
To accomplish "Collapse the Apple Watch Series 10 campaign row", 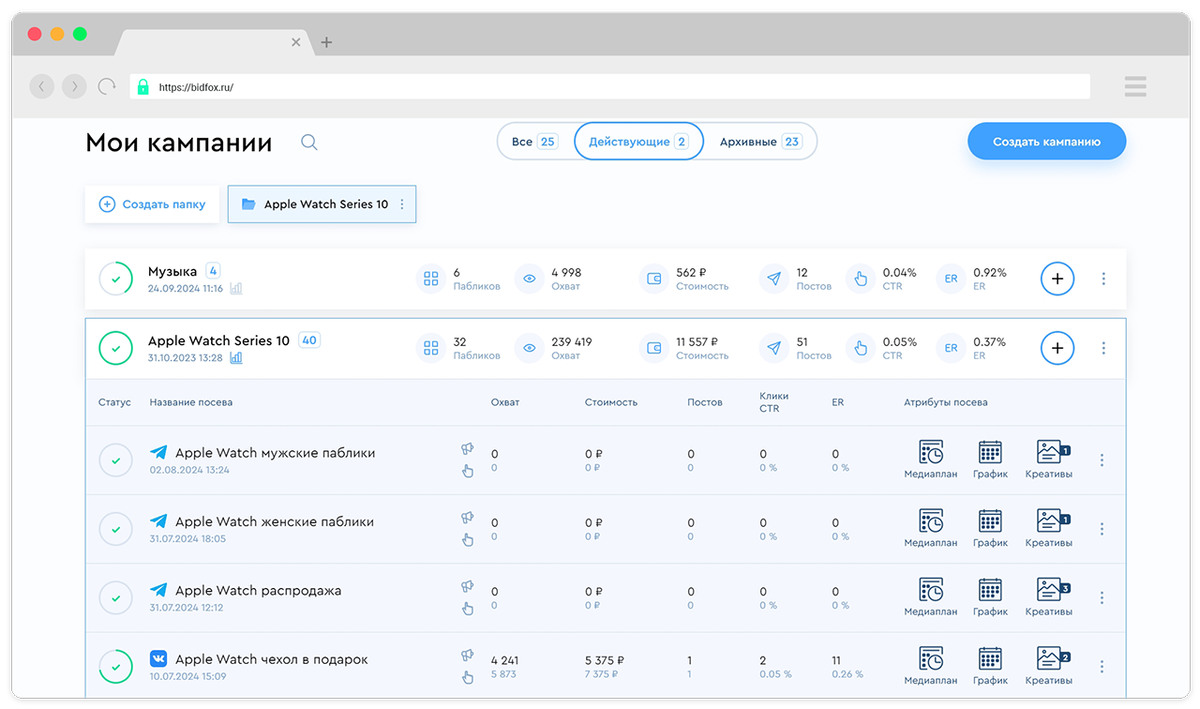I will pos(606,348).
